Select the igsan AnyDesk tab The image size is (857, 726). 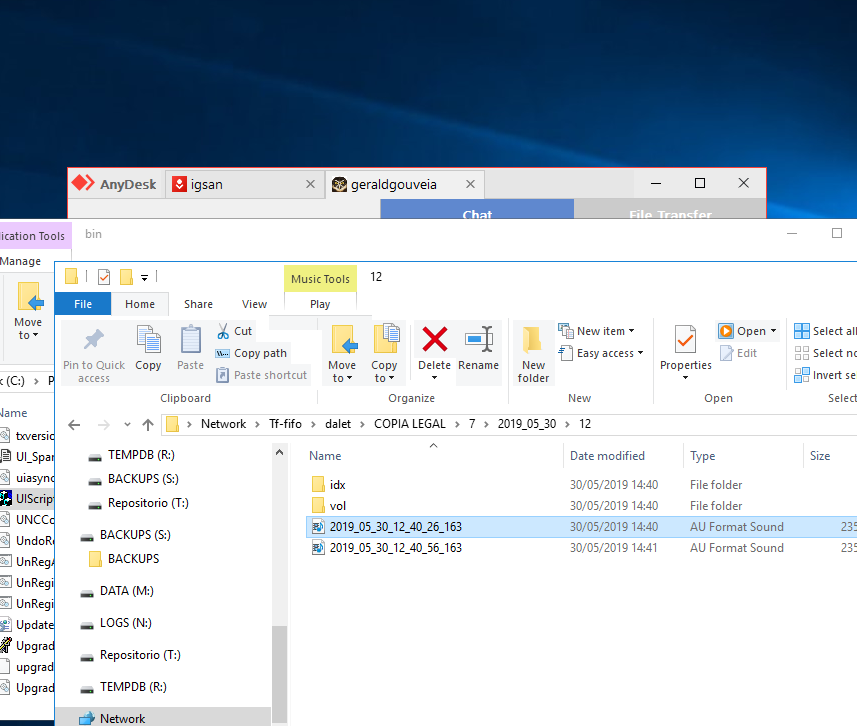244,184
